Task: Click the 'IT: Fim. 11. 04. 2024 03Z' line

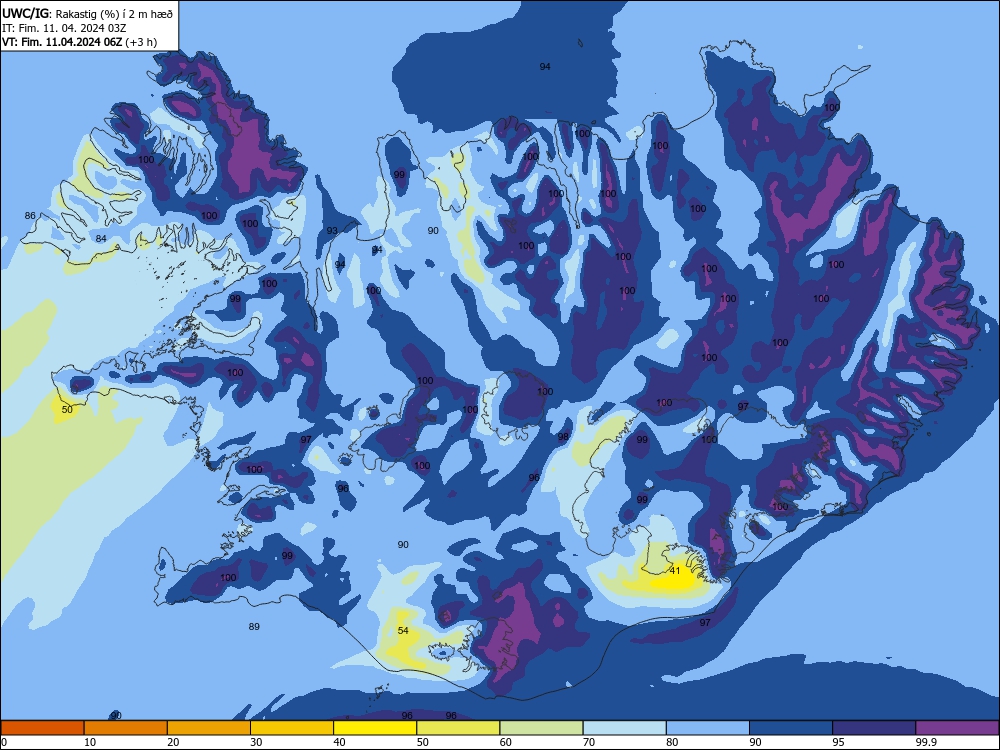Action: click(x=64, y=28)
